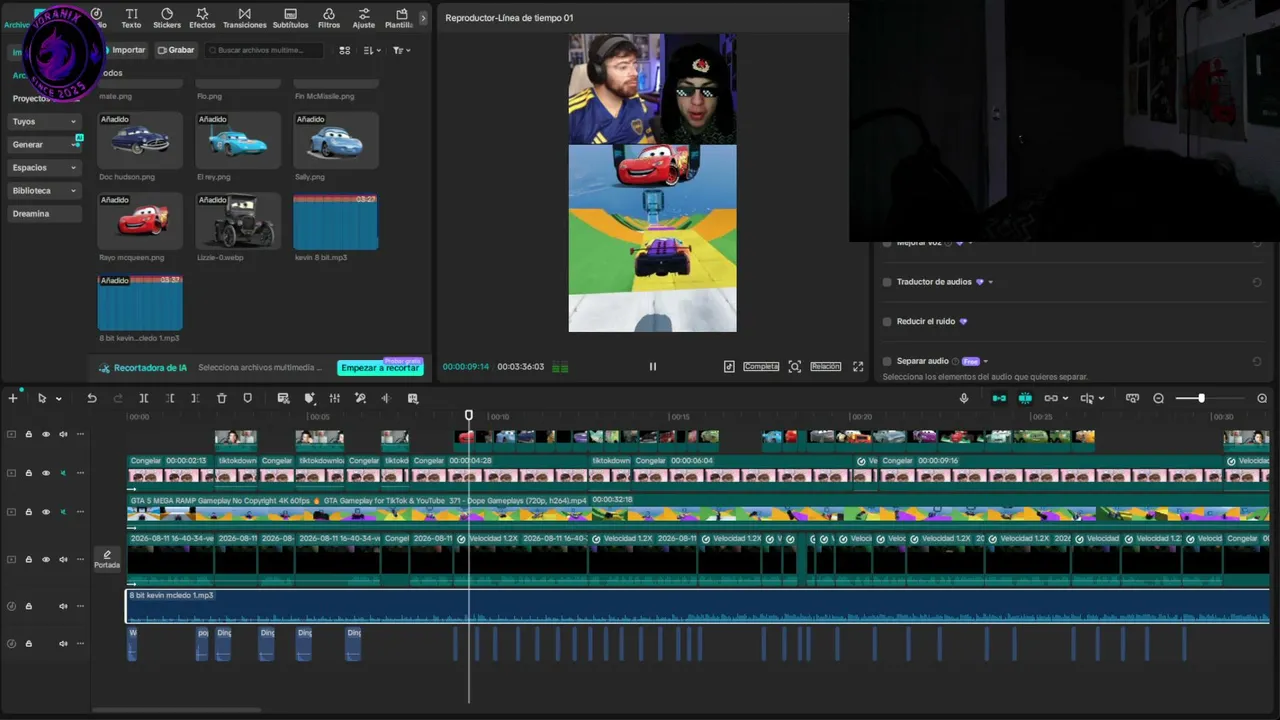
Task: Split the clip at the playhead
Action: tap(144, 398)
